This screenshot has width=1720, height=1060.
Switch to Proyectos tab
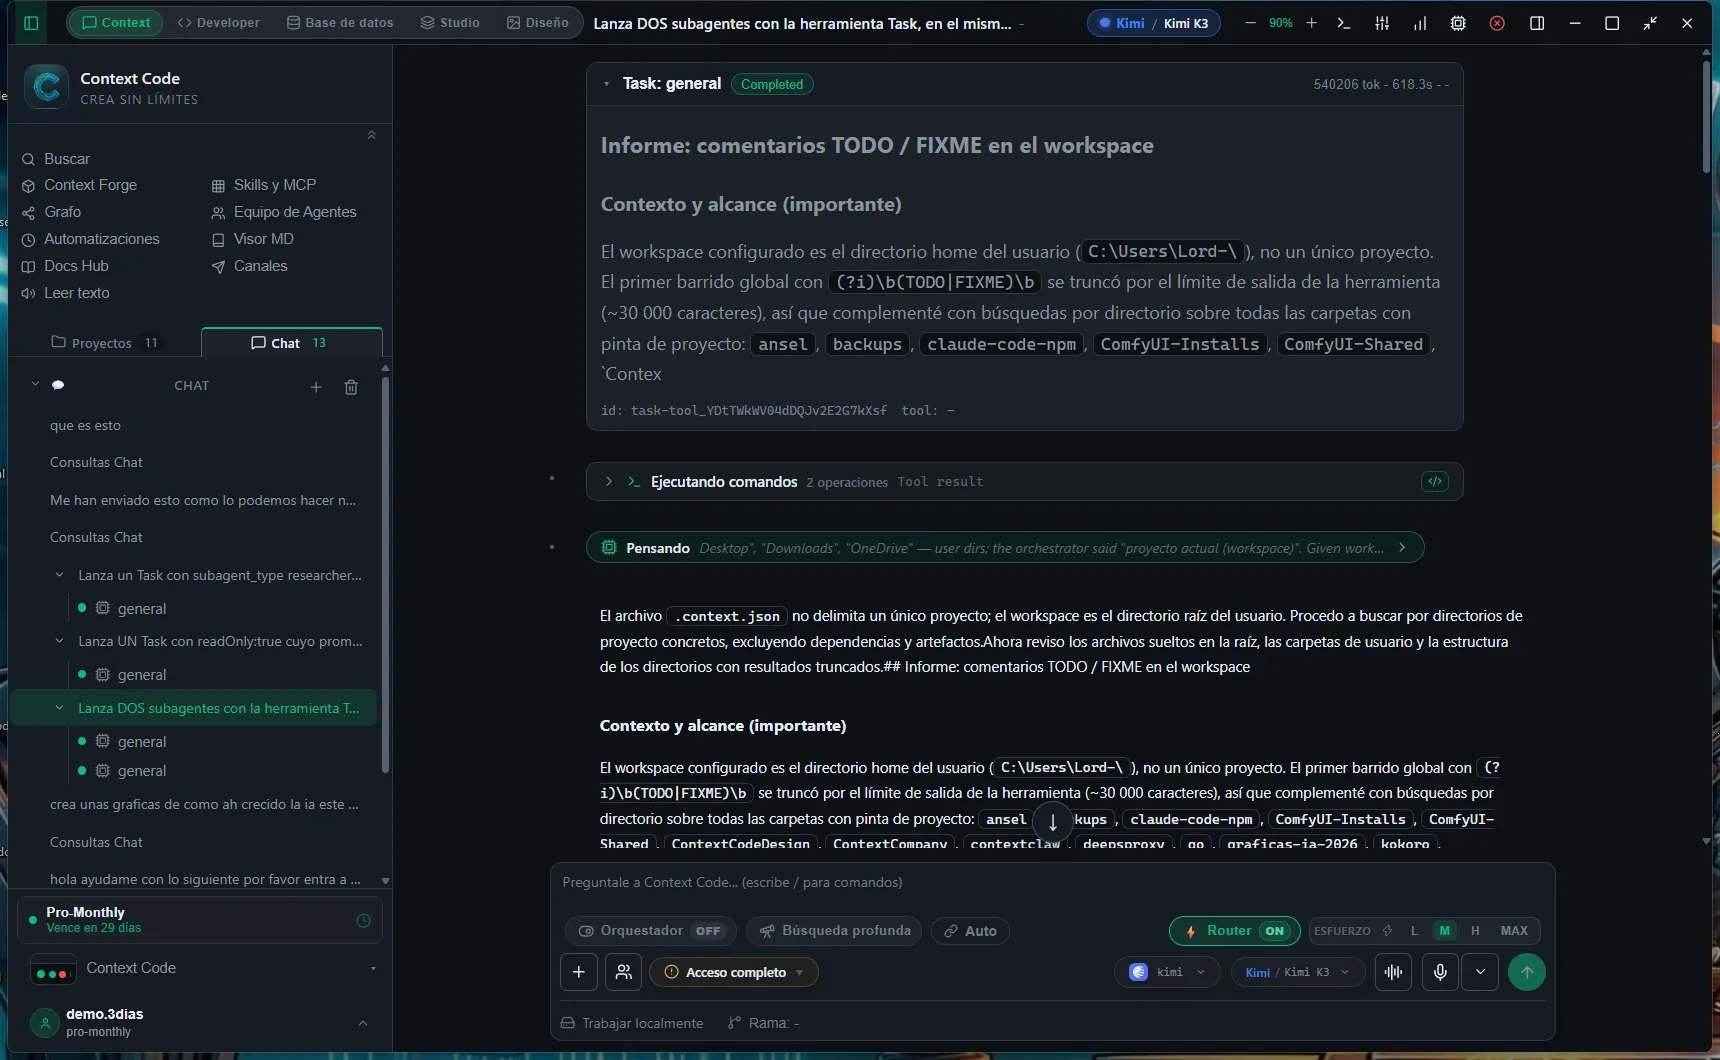click(104, 343)
